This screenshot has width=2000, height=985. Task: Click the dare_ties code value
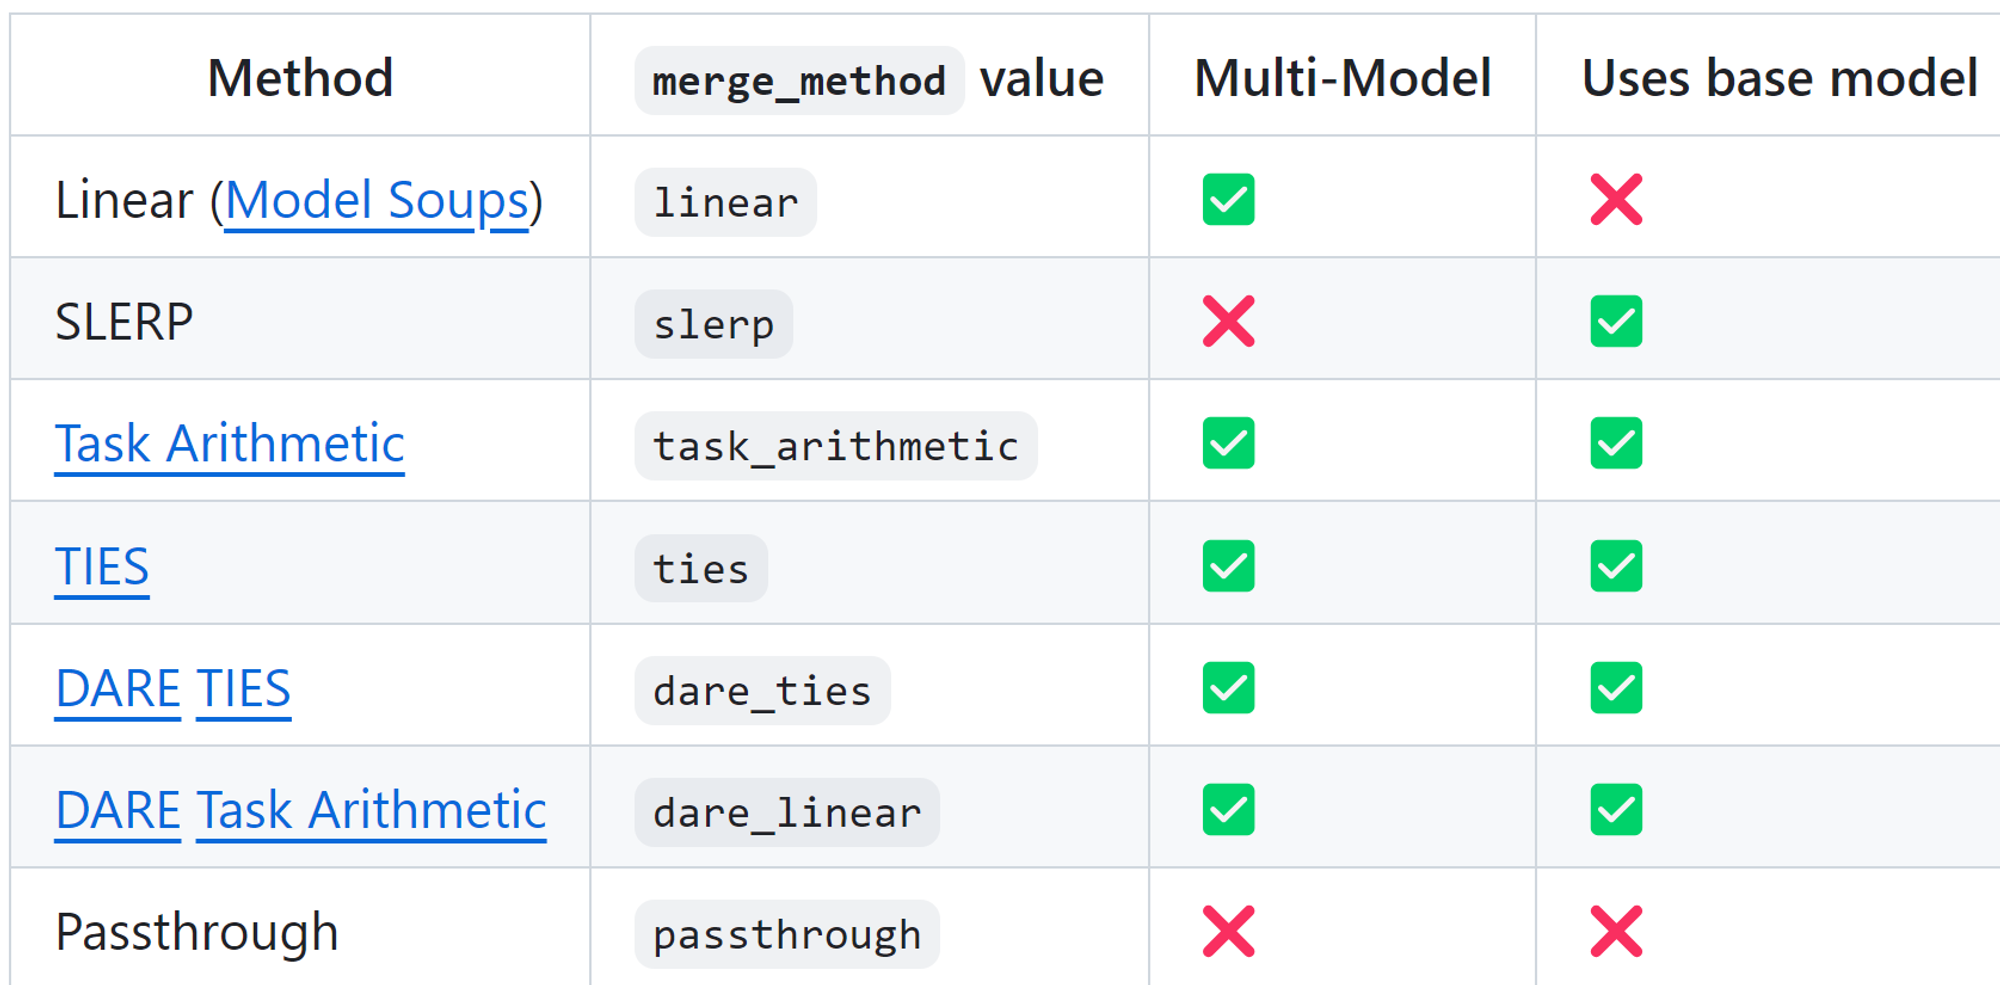pyautogui.click(x=762, y=691)
